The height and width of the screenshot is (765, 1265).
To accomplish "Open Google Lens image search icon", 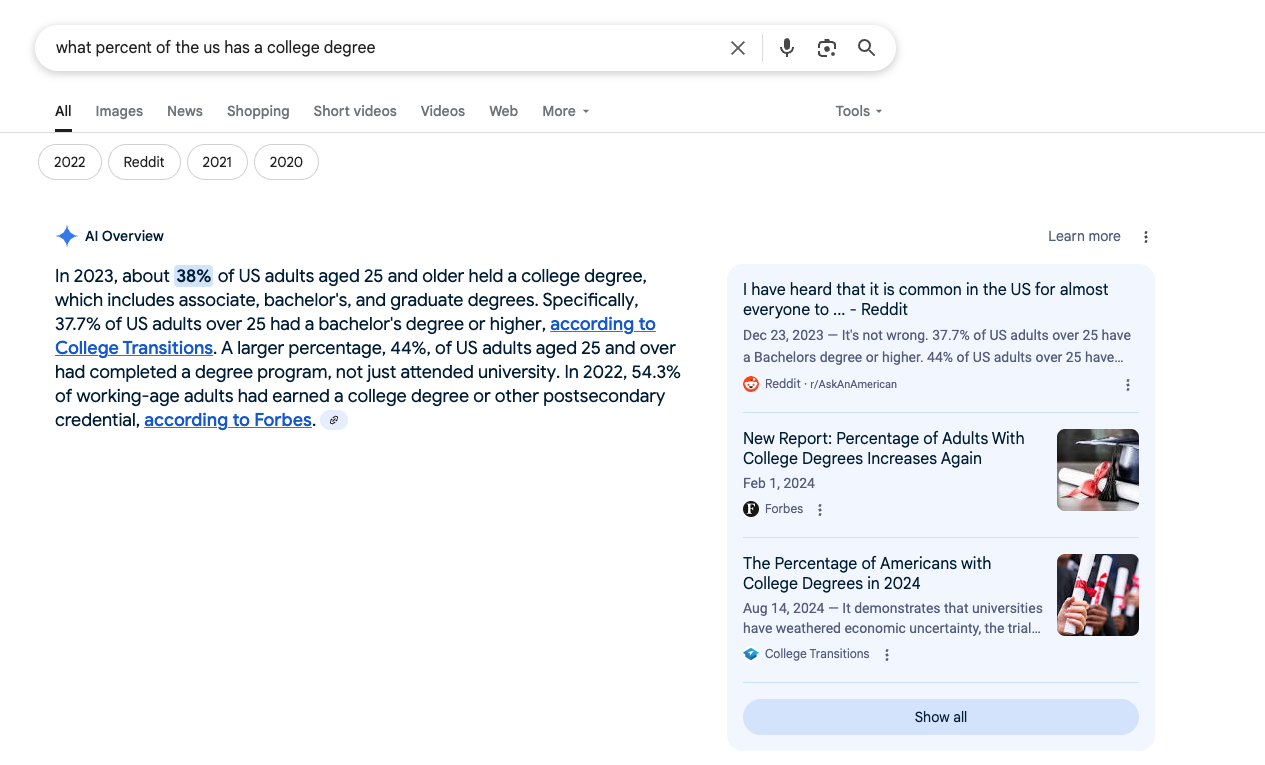I will click(826, 48).
